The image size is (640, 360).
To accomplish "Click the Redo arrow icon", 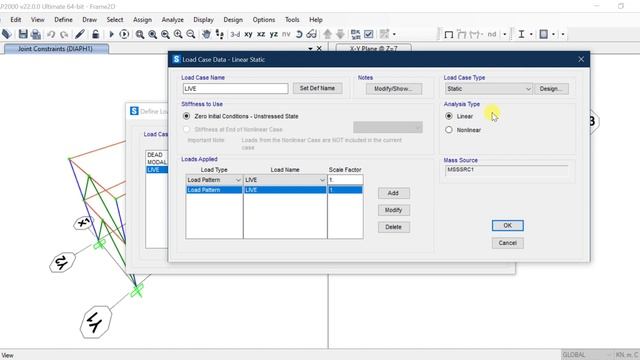I will pos(64,34).
